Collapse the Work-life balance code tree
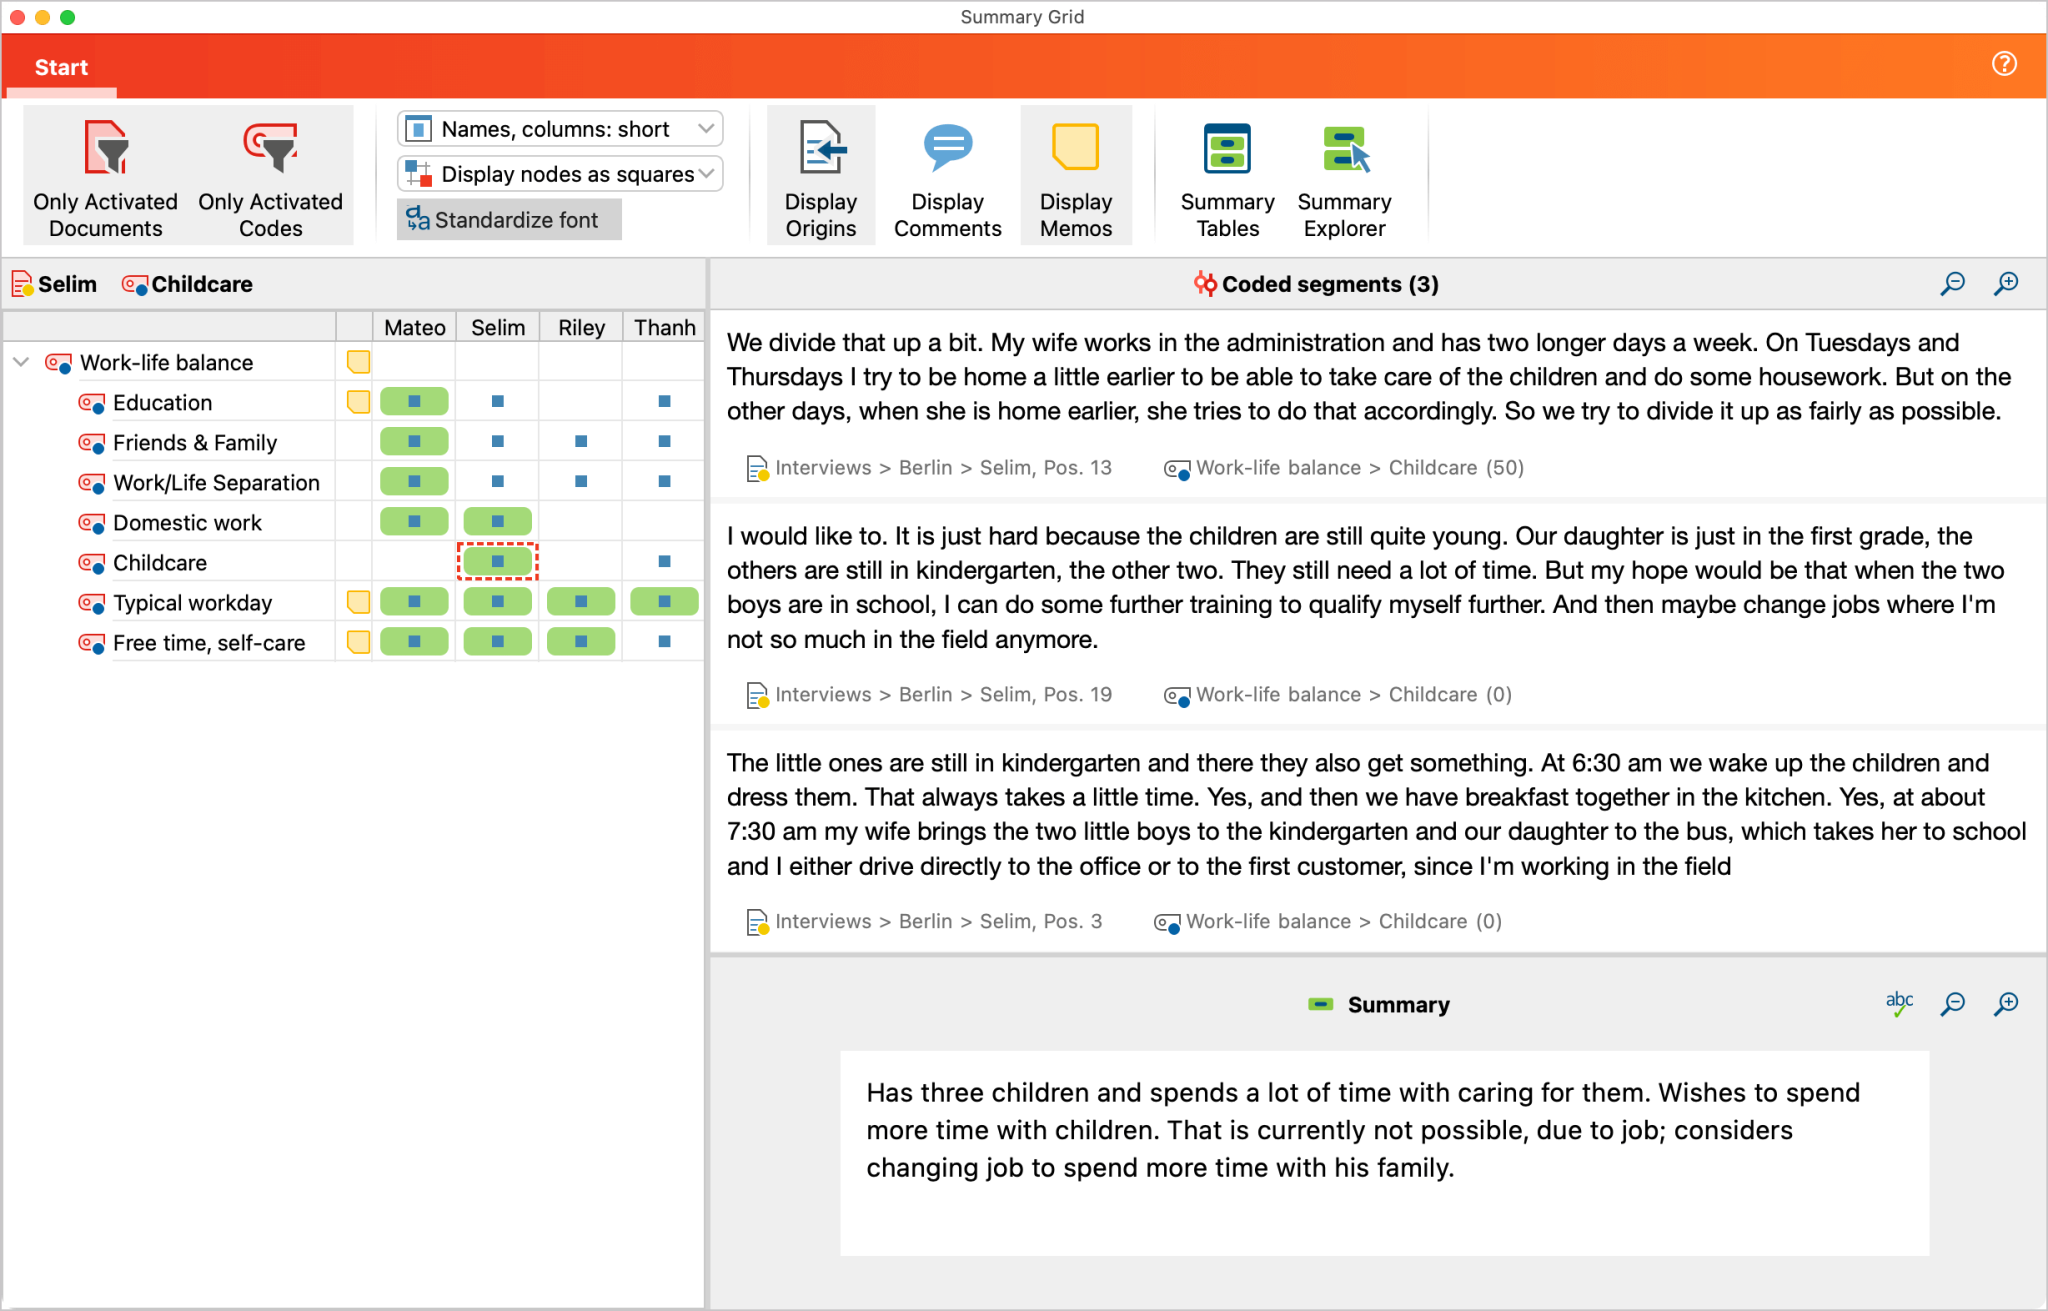 [x=21, y=362]
